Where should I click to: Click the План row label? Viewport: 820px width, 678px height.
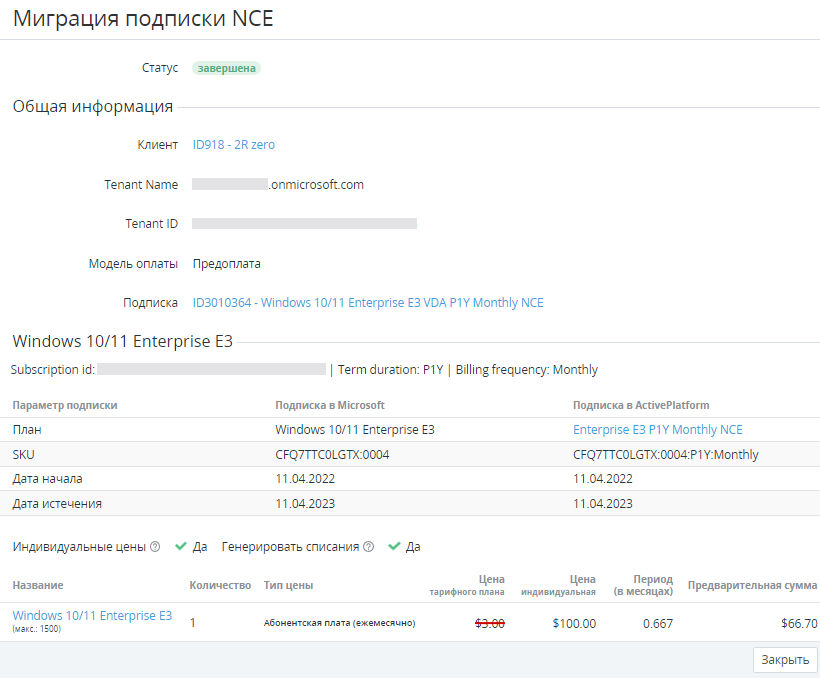[27, 430]
